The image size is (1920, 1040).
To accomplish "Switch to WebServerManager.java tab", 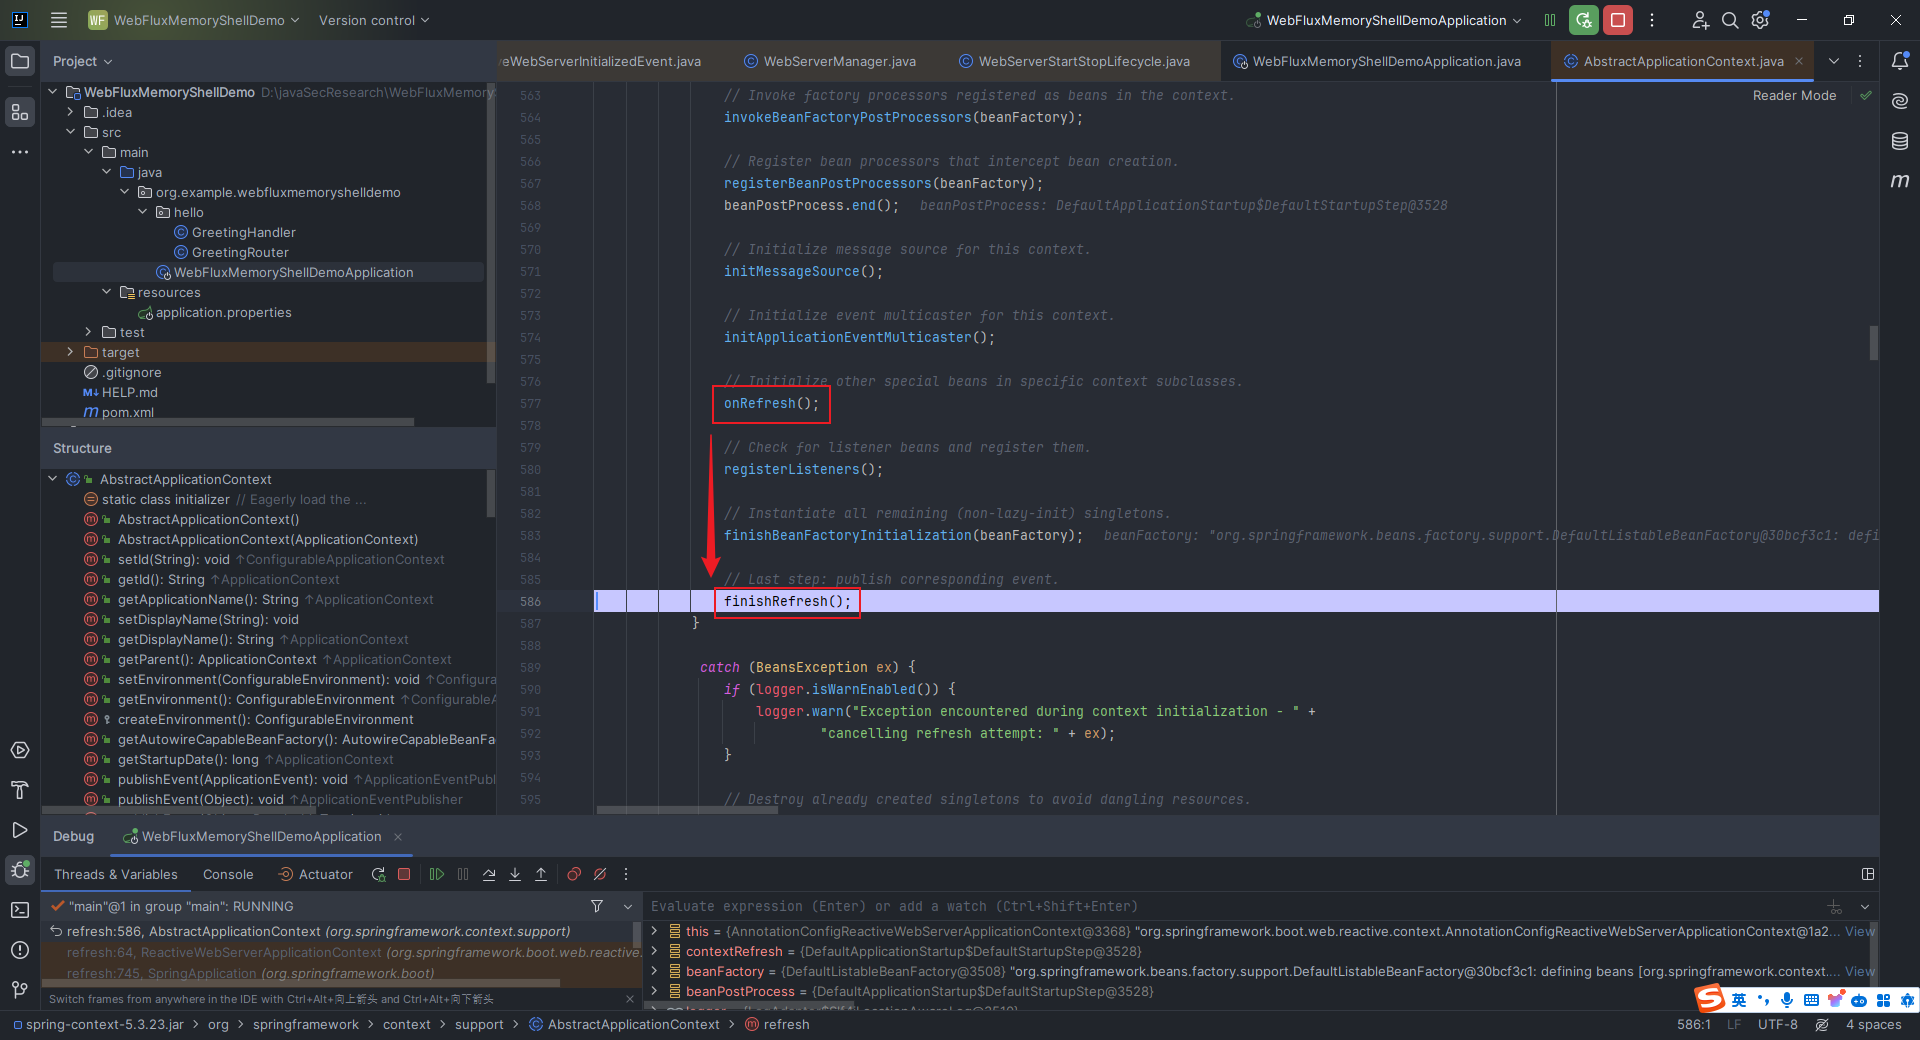I will point(830,61).
